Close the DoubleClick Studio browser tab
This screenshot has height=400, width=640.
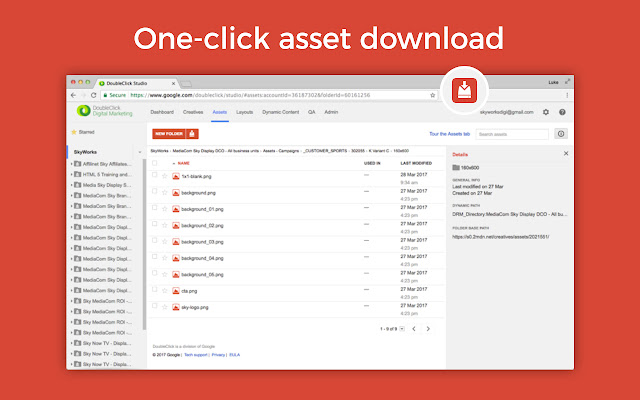tap(173, 83)
